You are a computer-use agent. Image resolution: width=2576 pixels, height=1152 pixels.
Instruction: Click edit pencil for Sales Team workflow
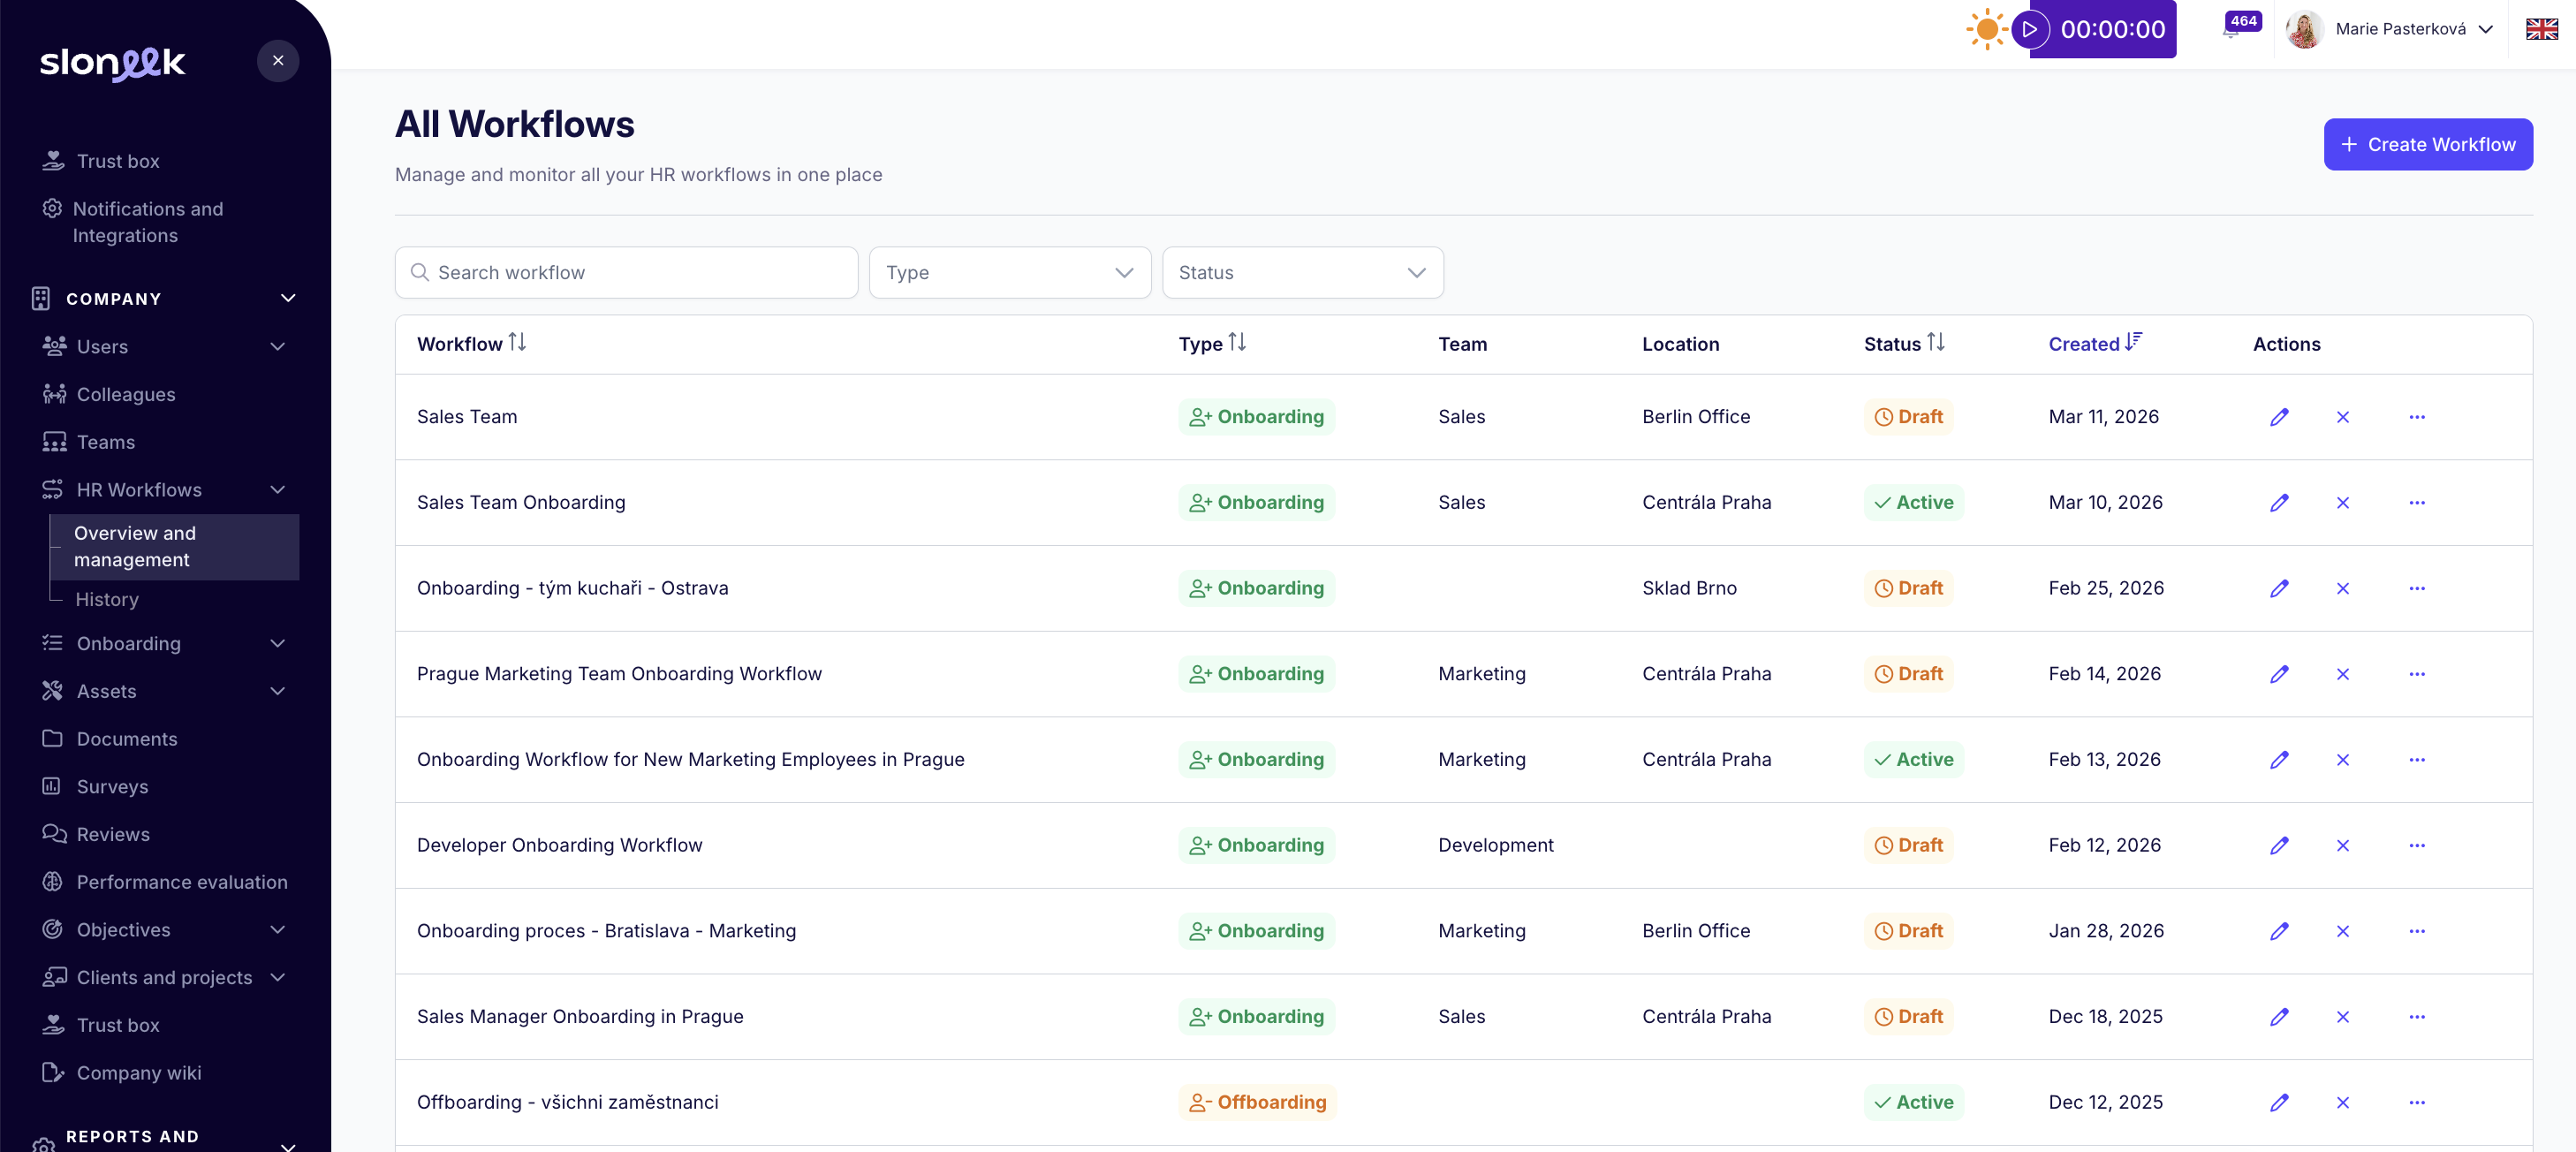coord(2279,417)
